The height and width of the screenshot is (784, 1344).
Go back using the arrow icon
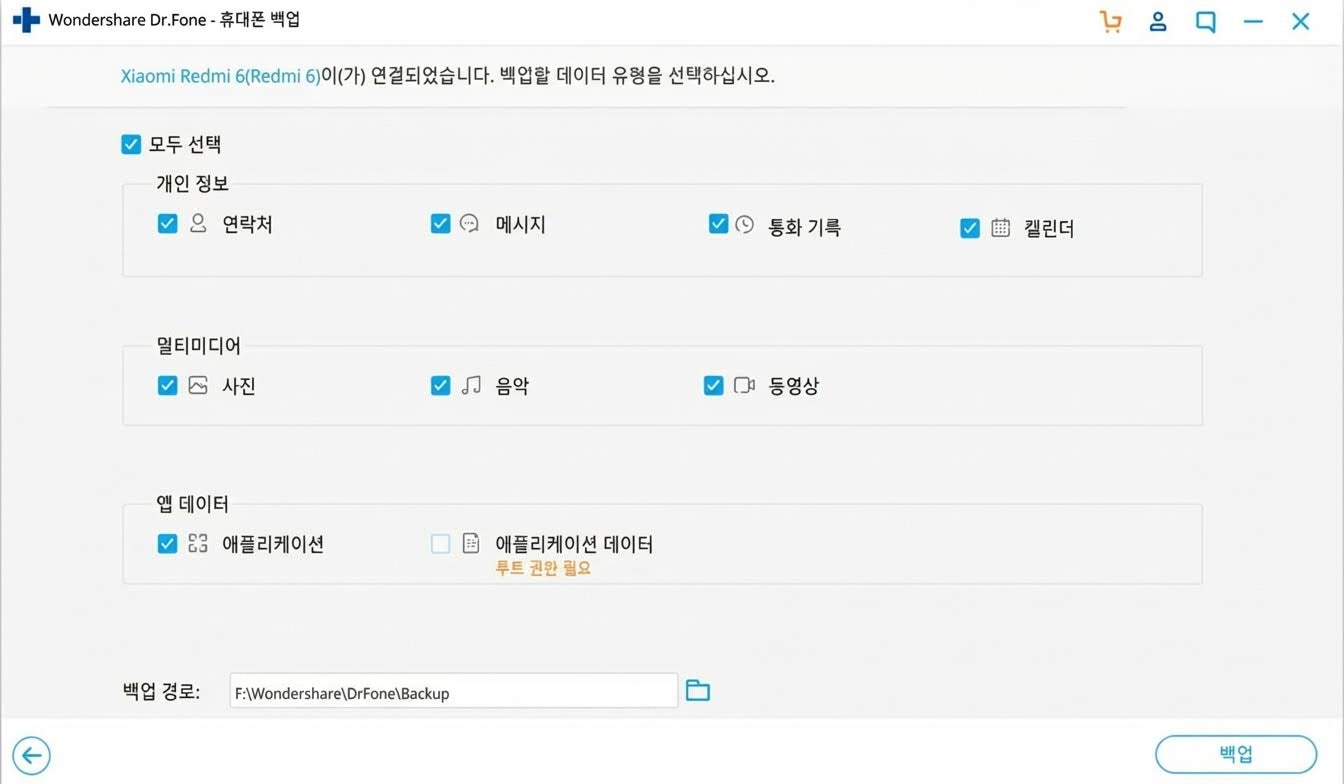click(x=33, y=755)
